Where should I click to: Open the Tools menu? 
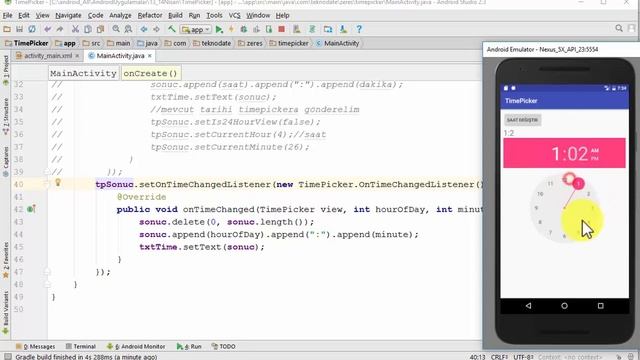click(214, 15)
